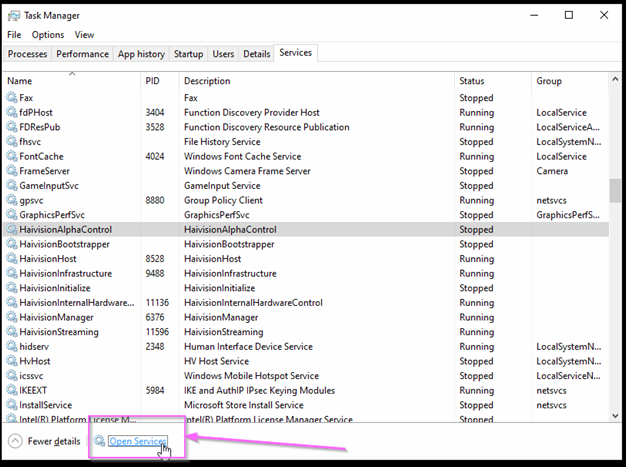626x467 pixels.
Task: Switch to the Startup tab
Action: point(188,54)
